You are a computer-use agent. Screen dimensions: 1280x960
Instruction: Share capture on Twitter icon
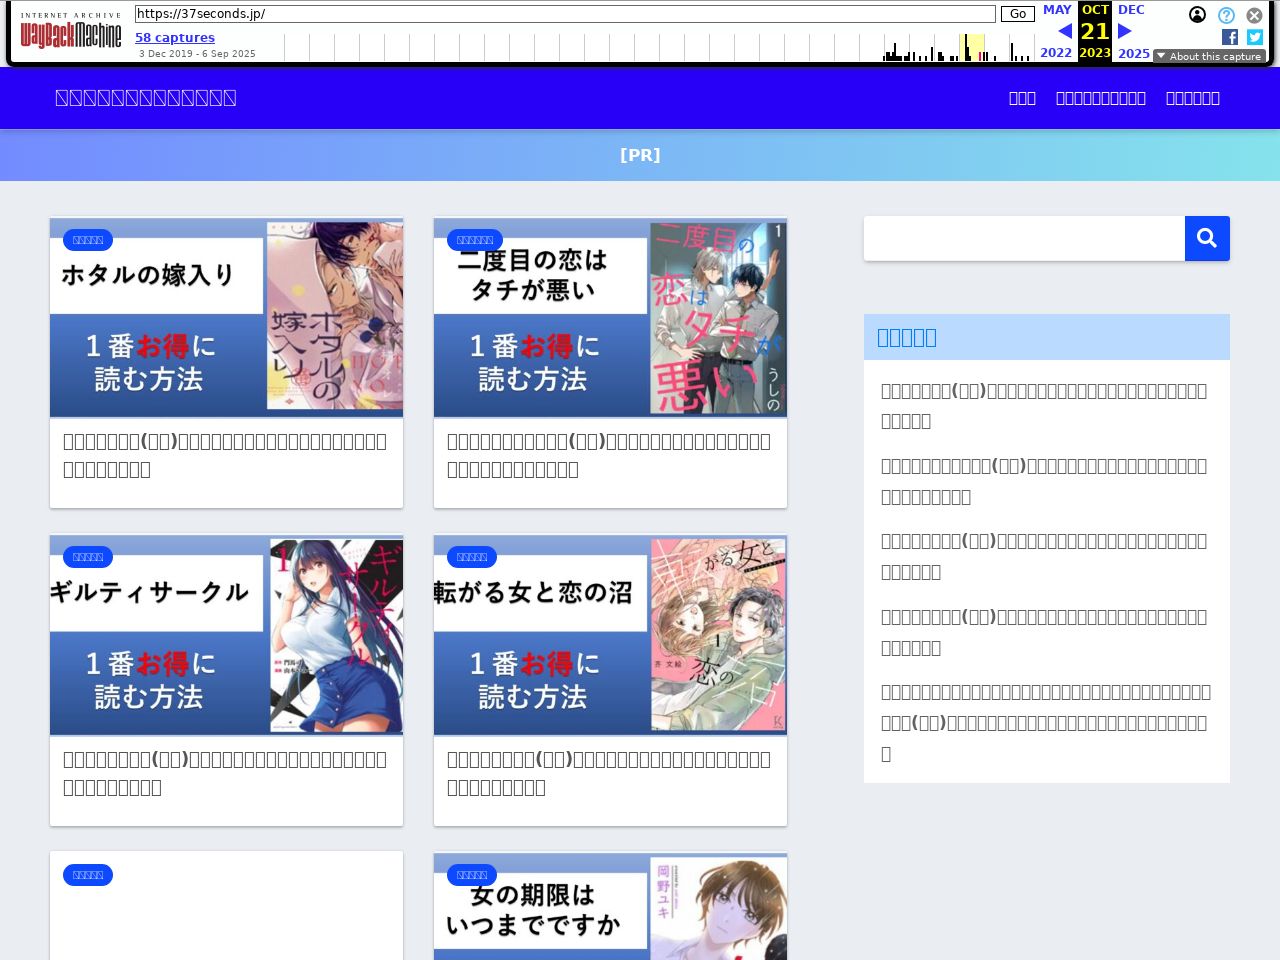click(1255, 37)
